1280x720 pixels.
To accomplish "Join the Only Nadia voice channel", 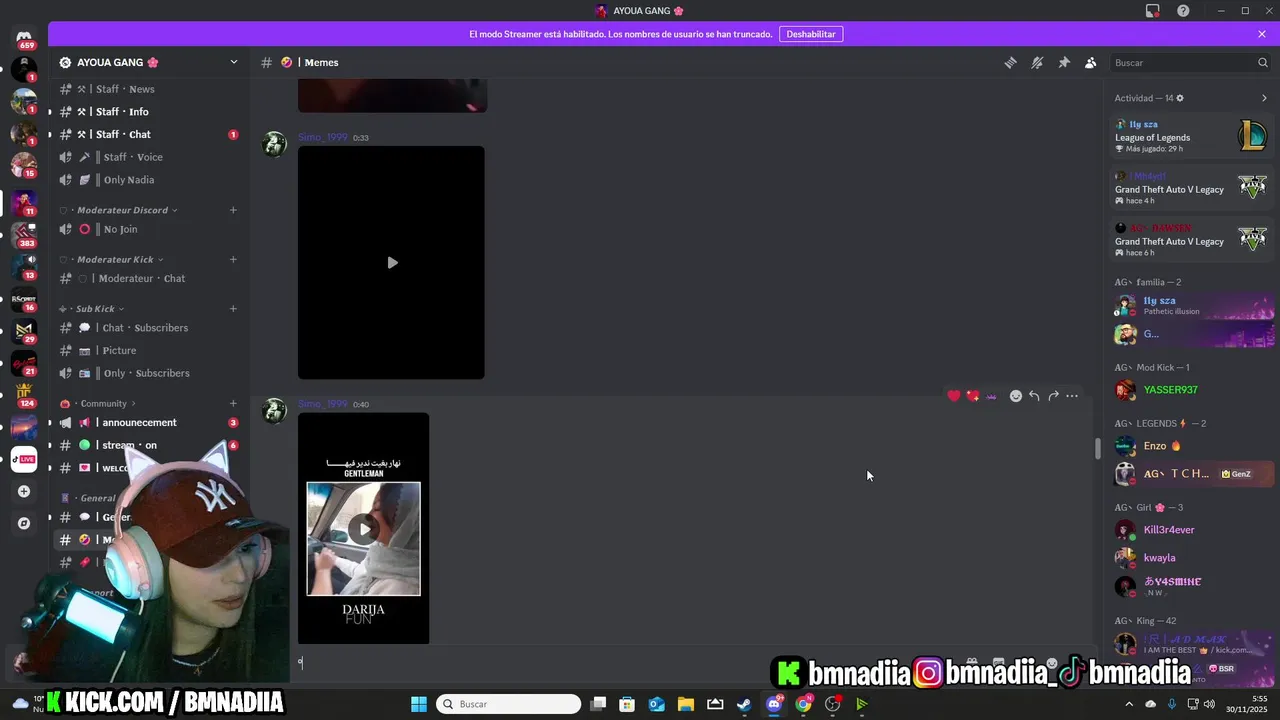I will coord(148,180).
